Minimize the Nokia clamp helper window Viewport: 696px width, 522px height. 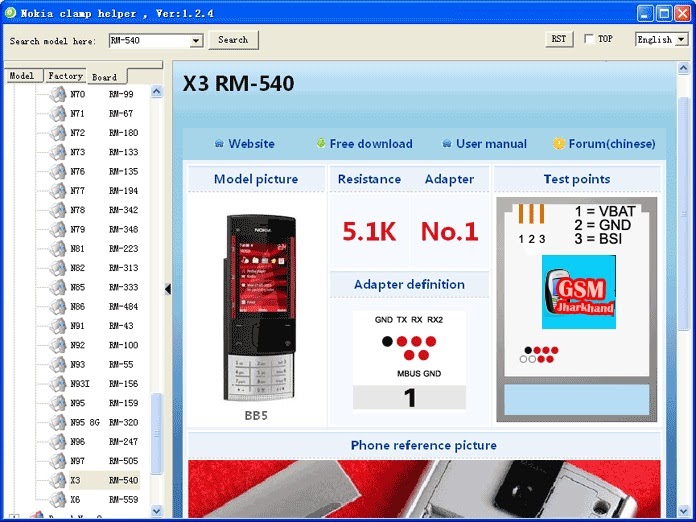pyautogui.click(x=645, y=13)
